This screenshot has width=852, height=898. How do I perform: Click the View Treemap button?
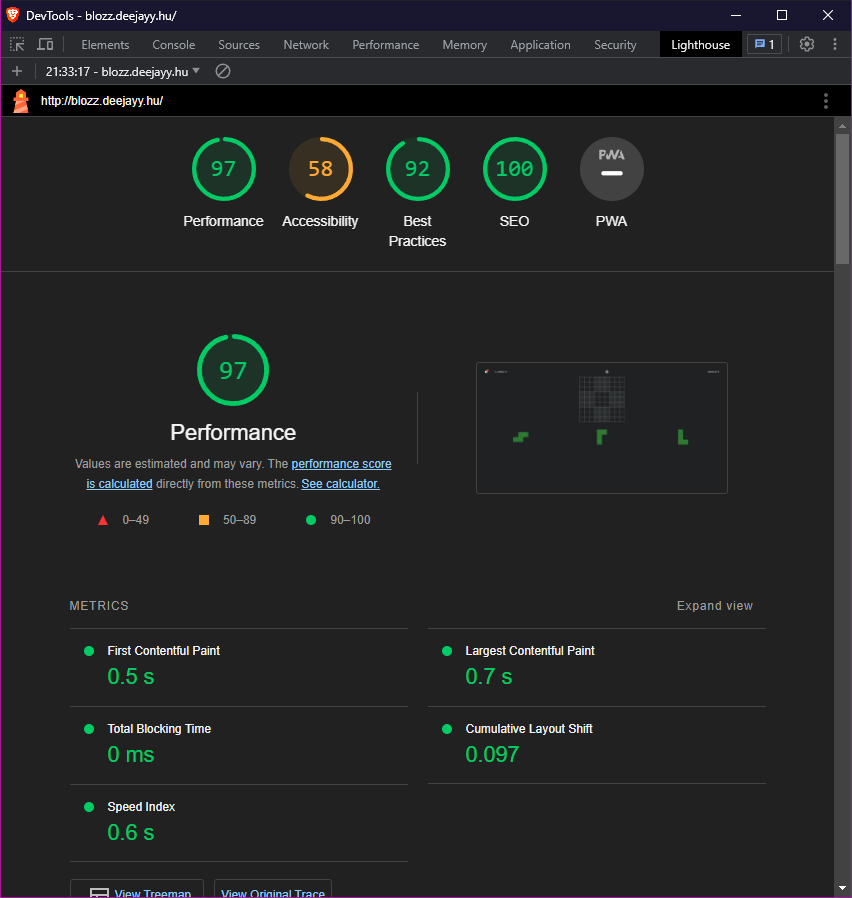coord(137,891)
